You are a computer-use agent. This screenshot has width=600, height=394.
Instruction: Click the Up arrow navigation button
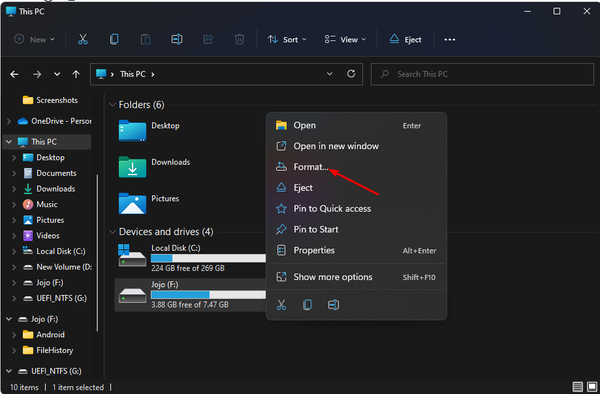76,74
